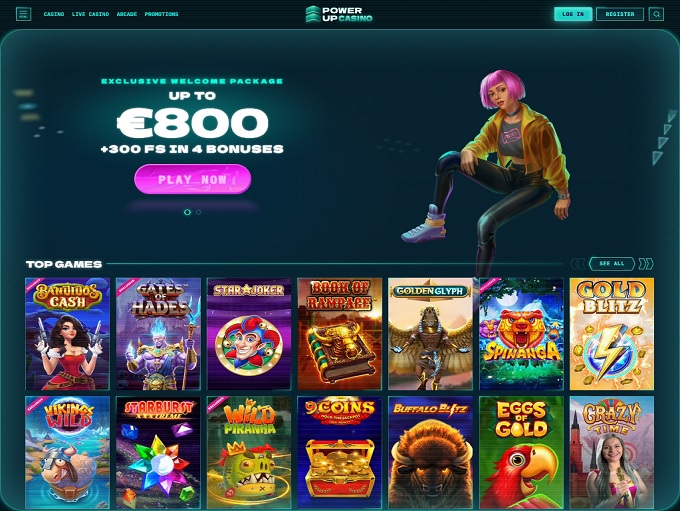The image size is (680, 511).
Task: Open the Gold Blitz game thumbnail
Action: coord(611,334)
